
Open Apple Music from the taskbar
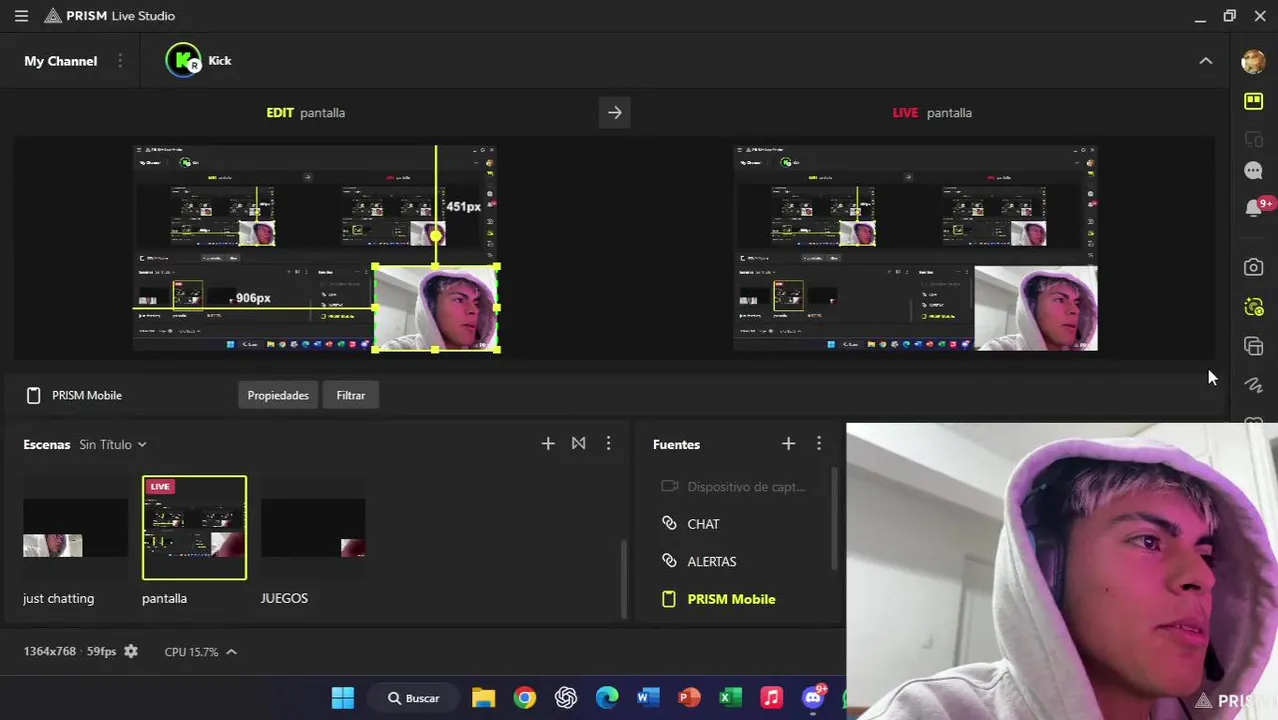[x=771, y=698]
